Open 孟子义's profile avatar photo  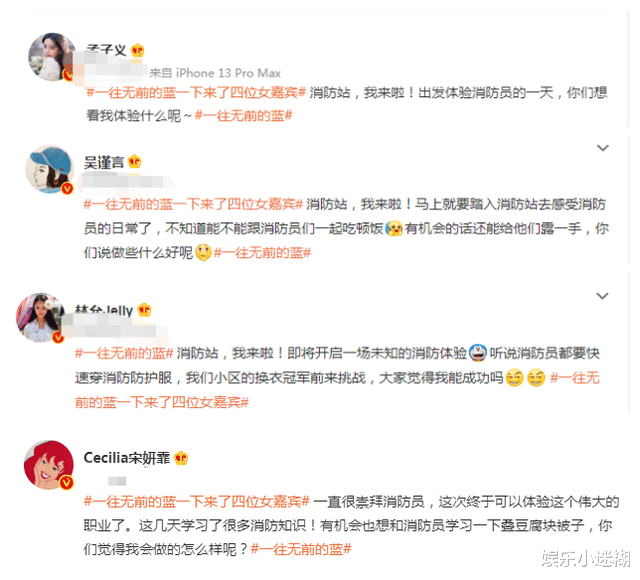coord(52,57)
